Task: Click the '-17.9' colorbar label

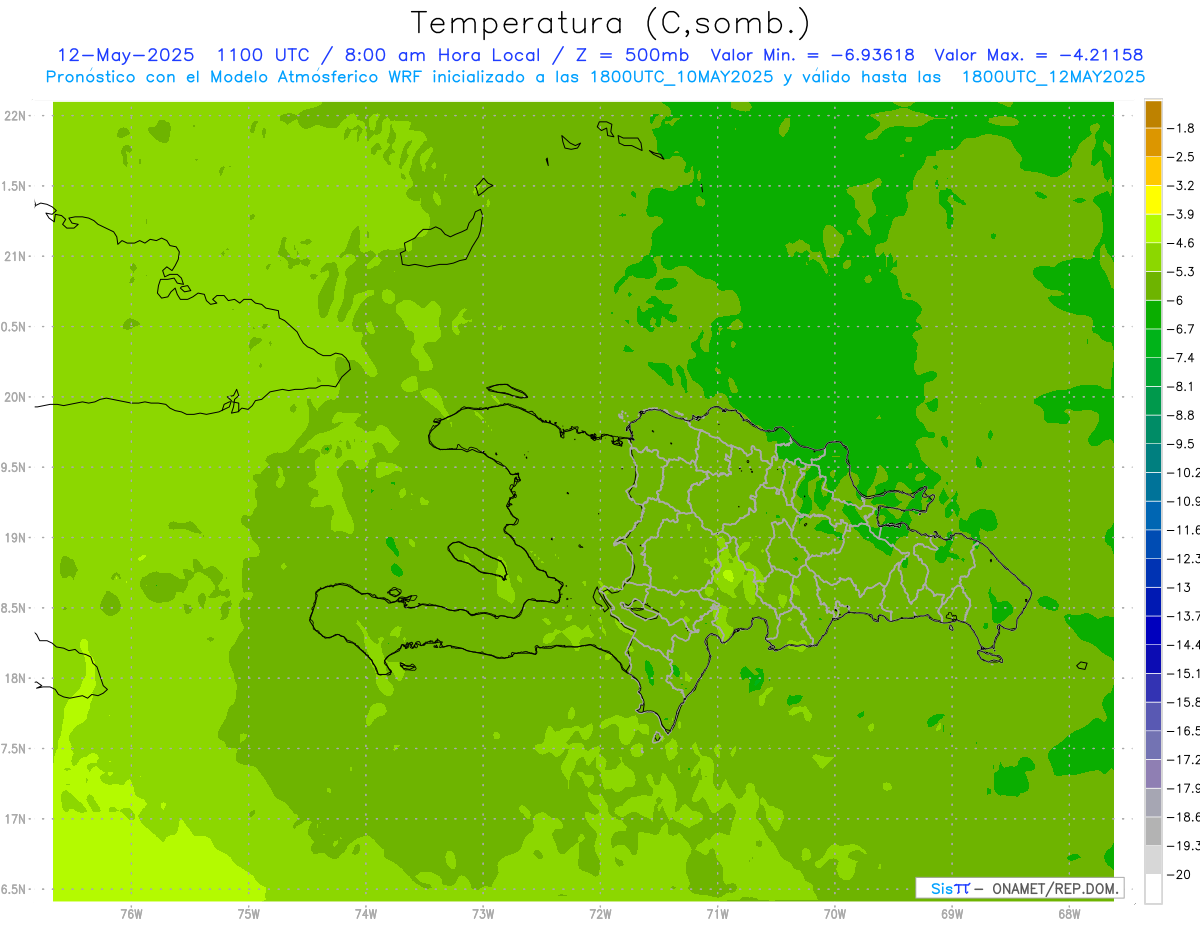Action: coord(1184,788)
